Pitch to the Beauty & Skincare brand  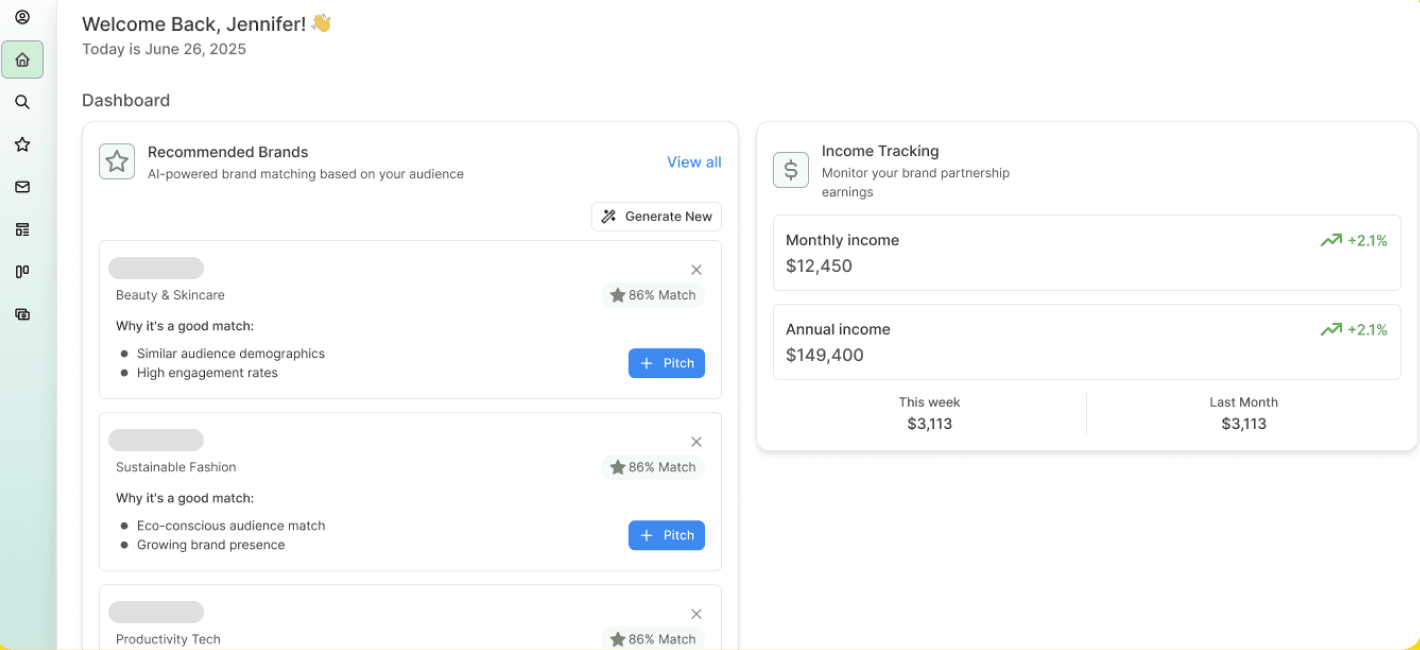click(666, 363)
